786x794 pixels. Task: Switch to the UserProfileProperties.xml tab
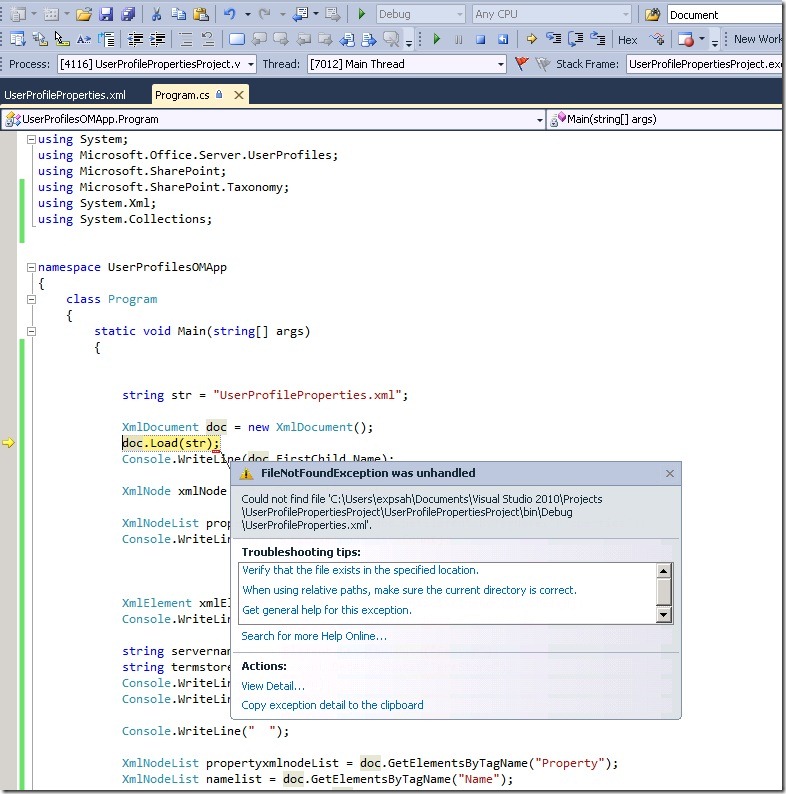[x=65, y=95]
